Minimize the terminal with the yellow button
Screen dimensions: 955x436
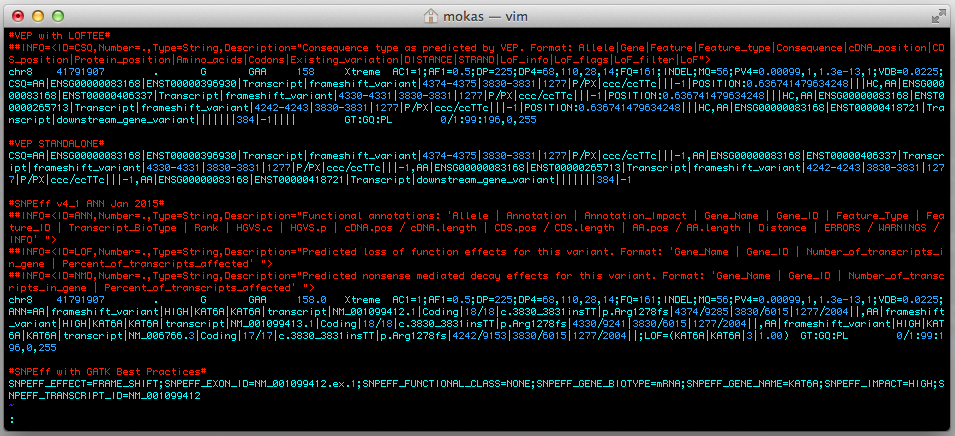tap(38, 16)
